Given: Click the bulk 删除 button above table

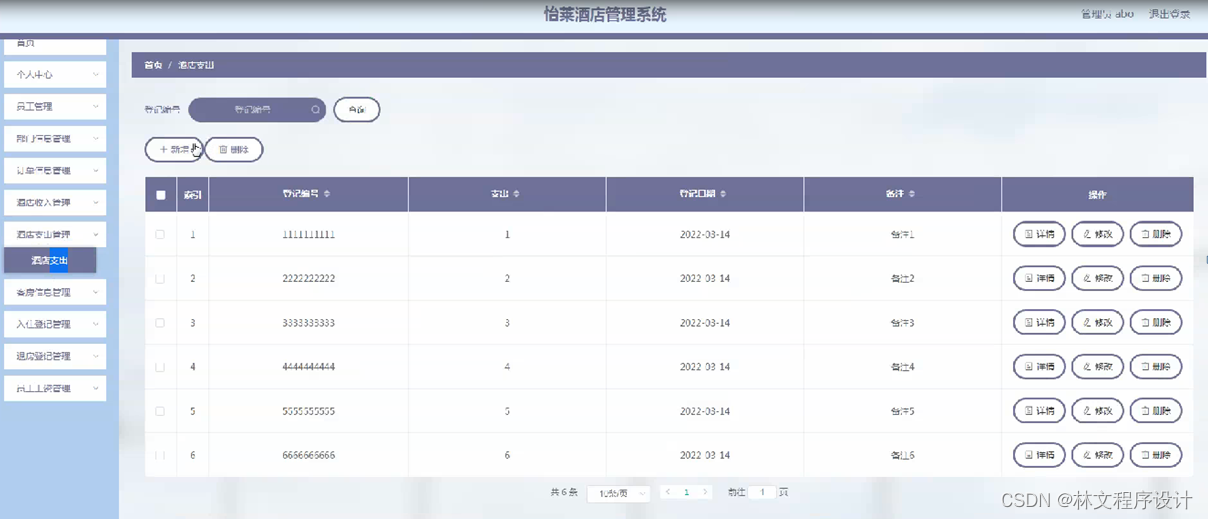Looking at the screenshot, I should [x=234, y=149].
